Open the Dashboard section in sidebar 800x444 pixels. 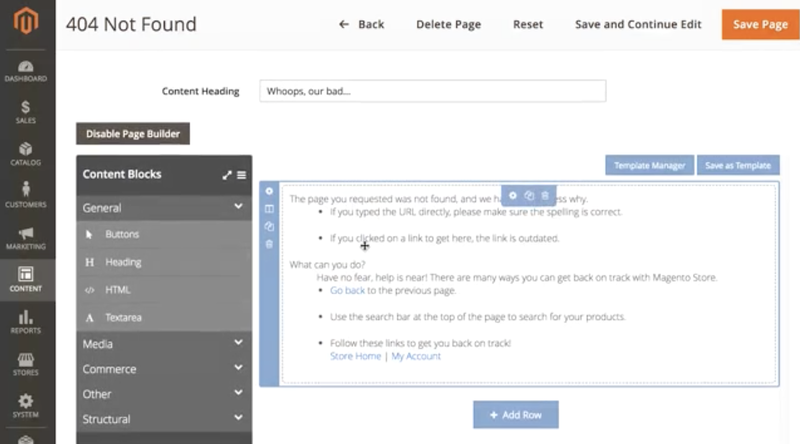point(26,71)
